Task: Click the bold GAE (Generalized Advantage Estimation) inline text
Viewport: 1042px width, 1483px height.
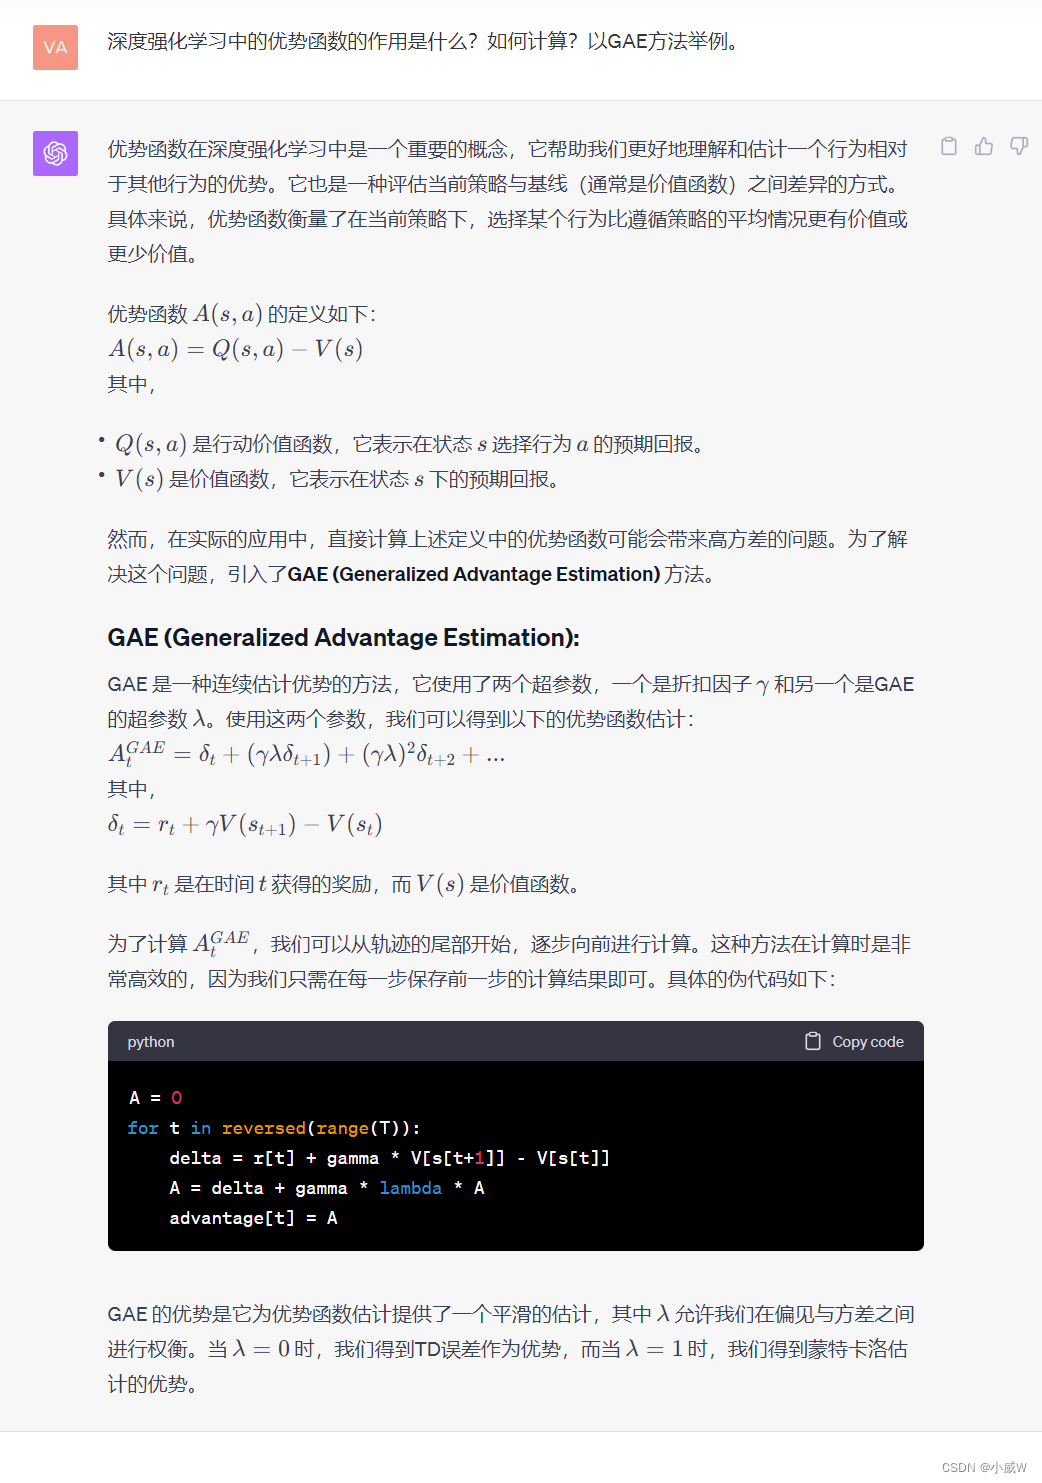Action: click(x=474, y=574)
